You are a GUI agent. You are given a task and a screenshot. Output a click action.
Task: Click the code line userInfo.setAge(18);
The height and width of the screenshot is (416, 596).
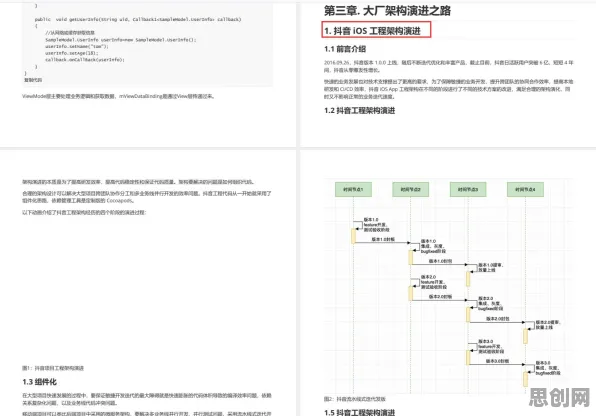[72, 53]
